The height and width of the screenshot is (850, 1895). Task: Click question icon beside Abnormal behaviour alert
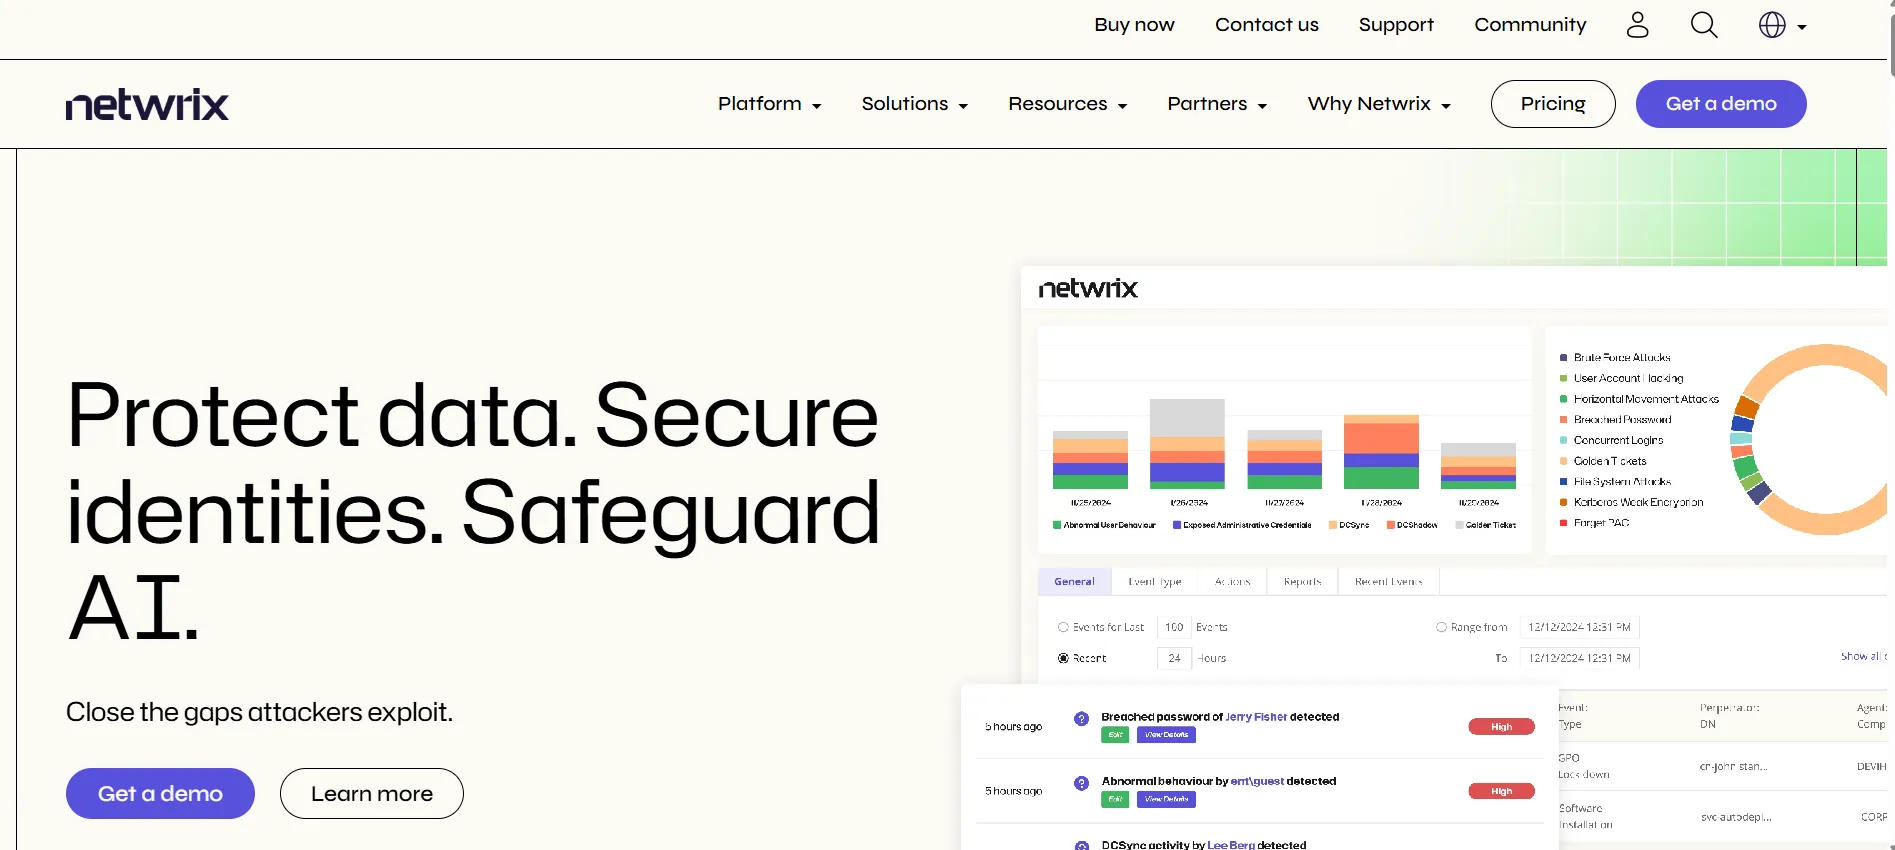point(1081,783)
